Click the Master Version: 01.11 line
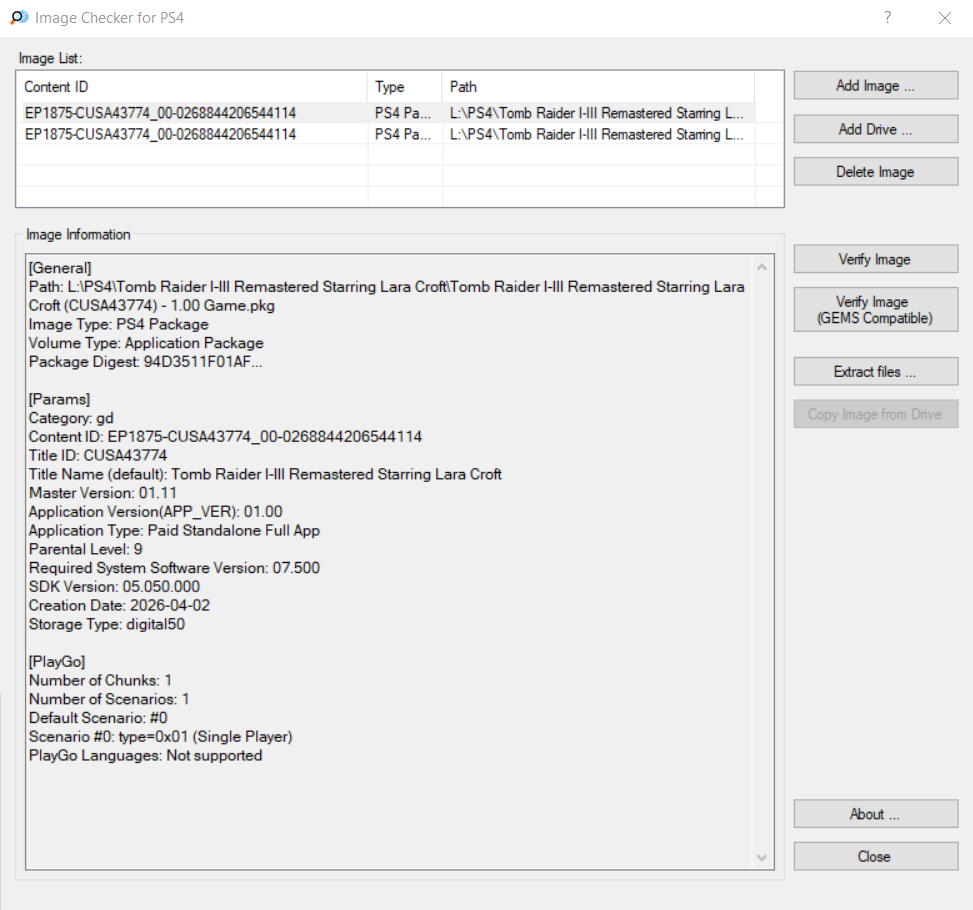 tap(103, 493)
